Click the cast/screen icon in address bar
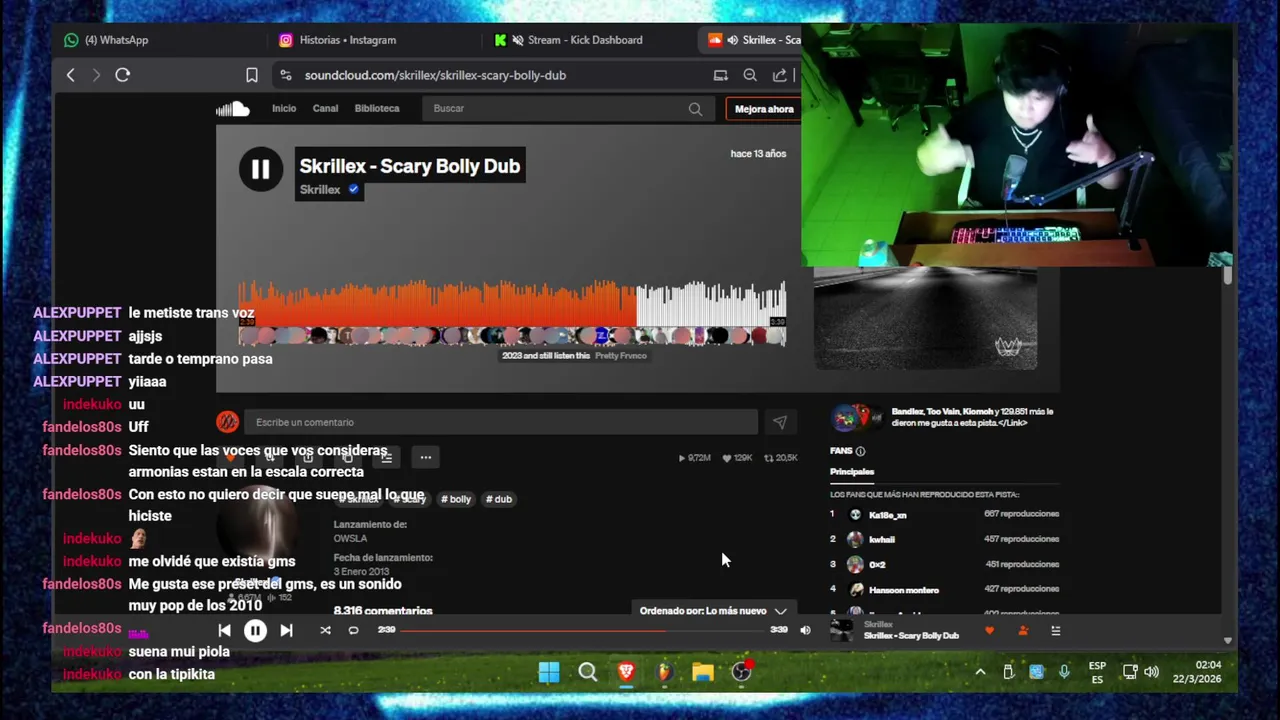This screenshot has width=1280, height=720. [720, 75]
